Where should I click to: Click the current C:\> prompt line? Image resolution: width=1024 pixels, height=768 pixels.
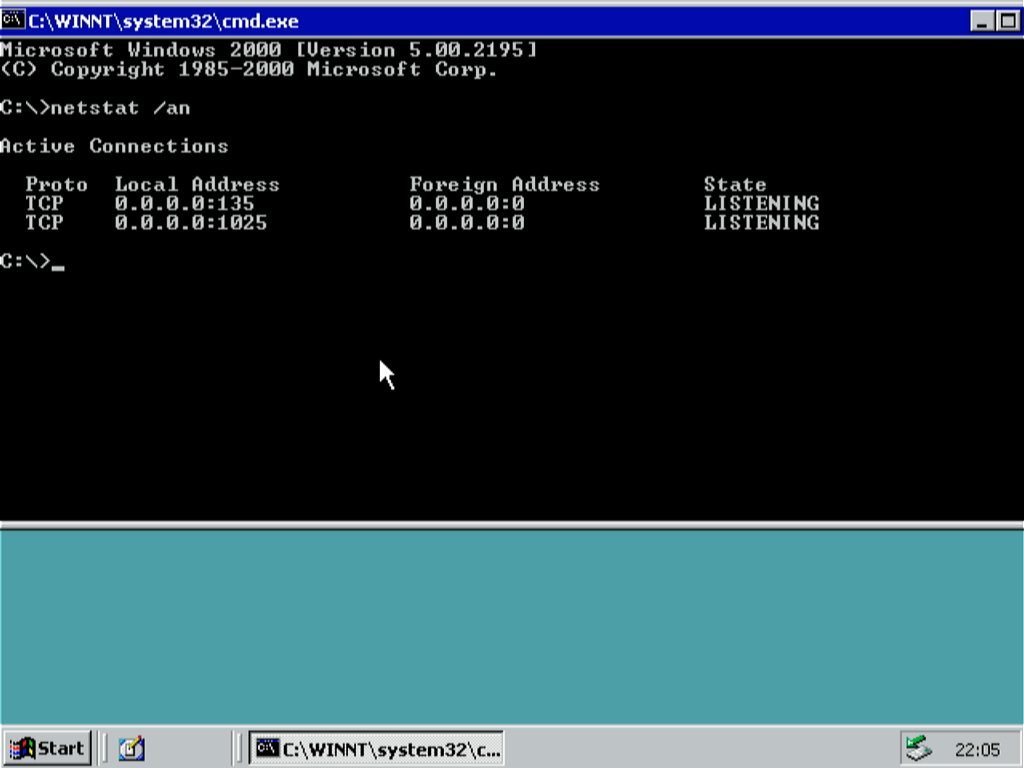32,261
